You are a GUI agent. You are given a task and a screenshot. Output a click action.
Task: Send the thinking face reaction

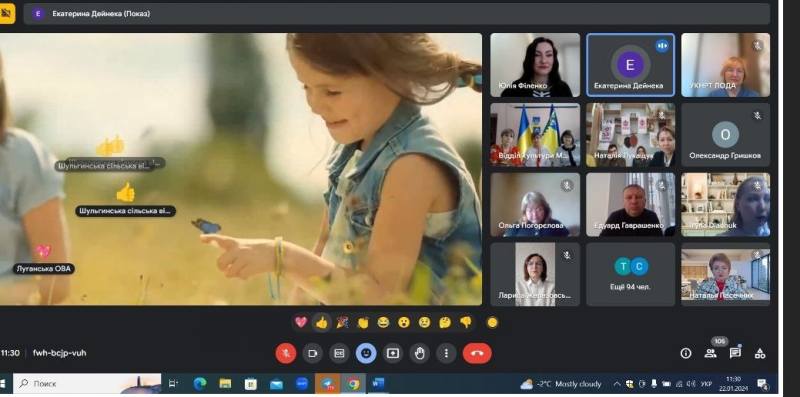[445, 322]
